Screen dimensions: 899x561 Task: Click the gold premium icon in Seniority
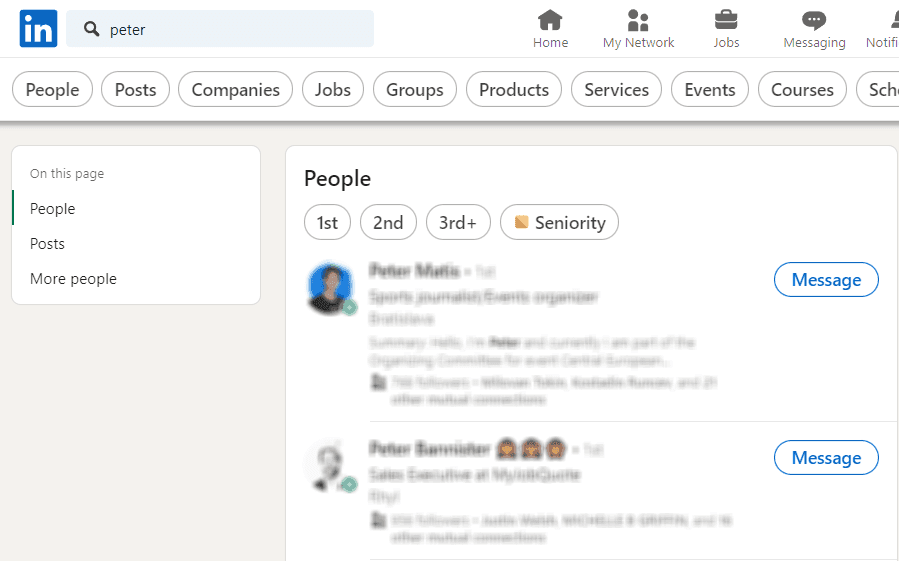pyautogui.click(x=521, y=222)
